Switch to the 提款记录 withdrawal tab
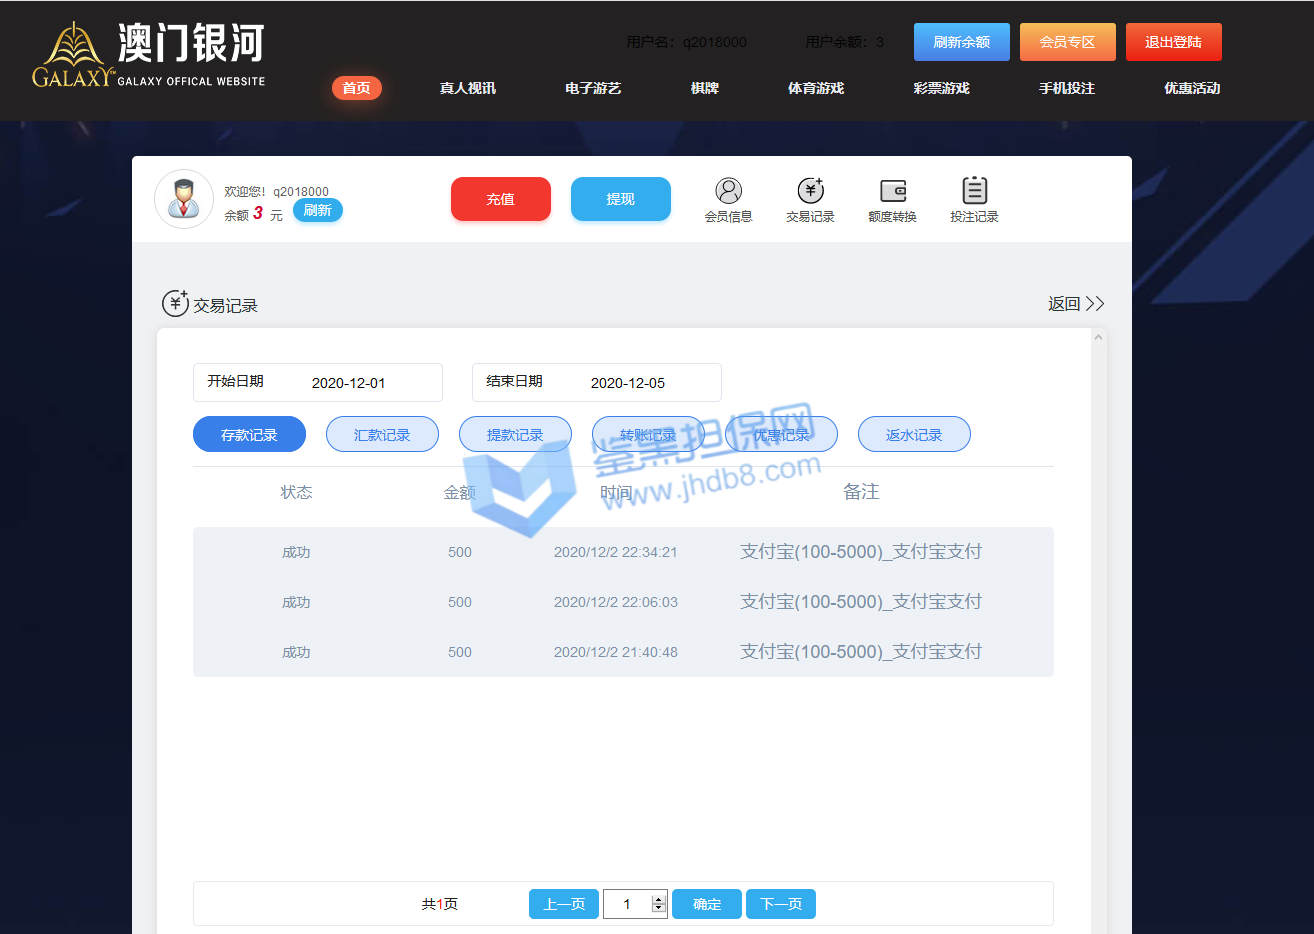 [x=515, y=435]
